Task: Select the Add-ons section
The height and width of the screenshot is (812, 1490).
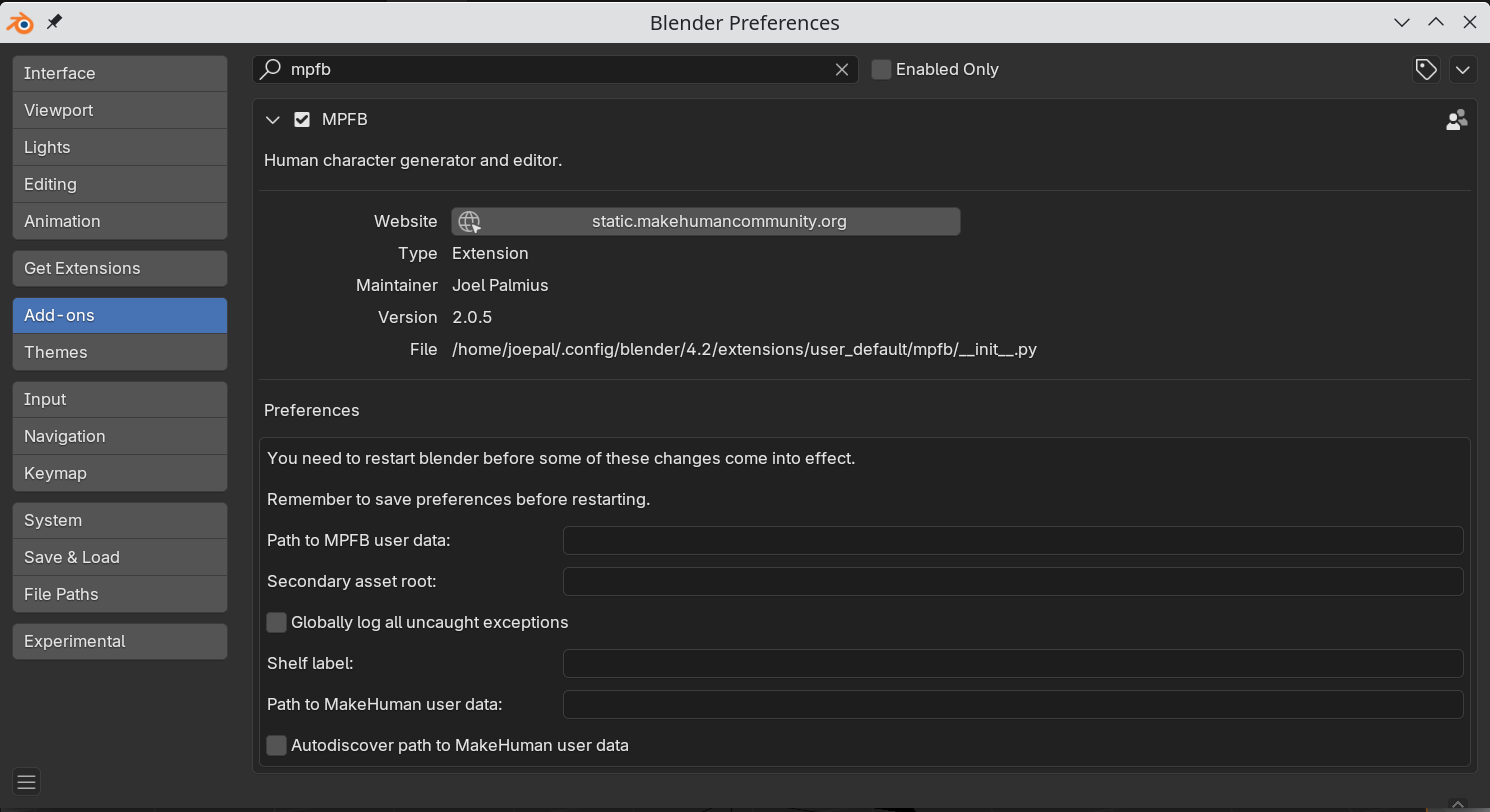Action: tap(120, 315)
